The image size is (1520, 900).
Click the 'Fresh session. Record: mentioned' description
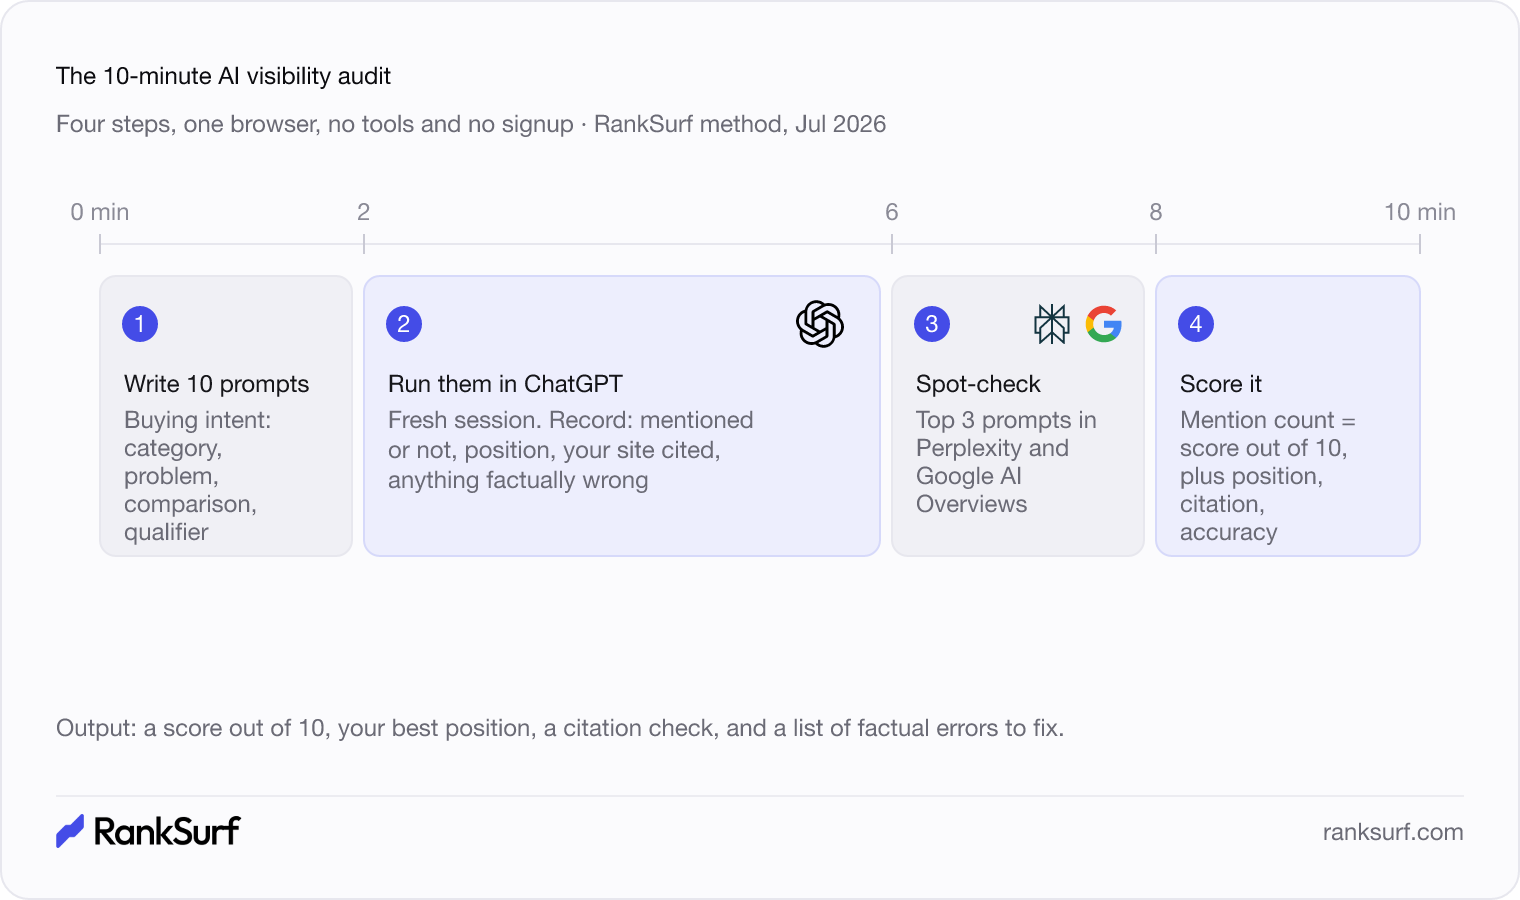point(570,450)
